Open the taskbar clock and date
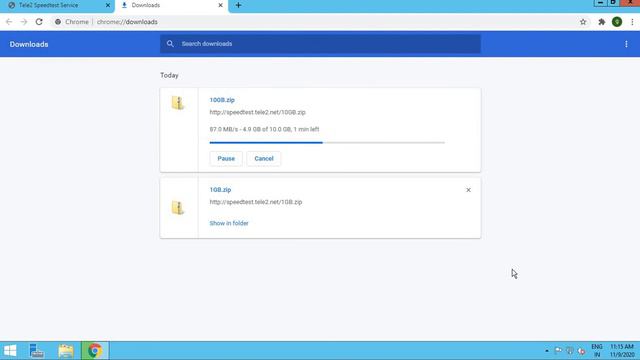This screenshot has height=360, width=640. point(622,351)
